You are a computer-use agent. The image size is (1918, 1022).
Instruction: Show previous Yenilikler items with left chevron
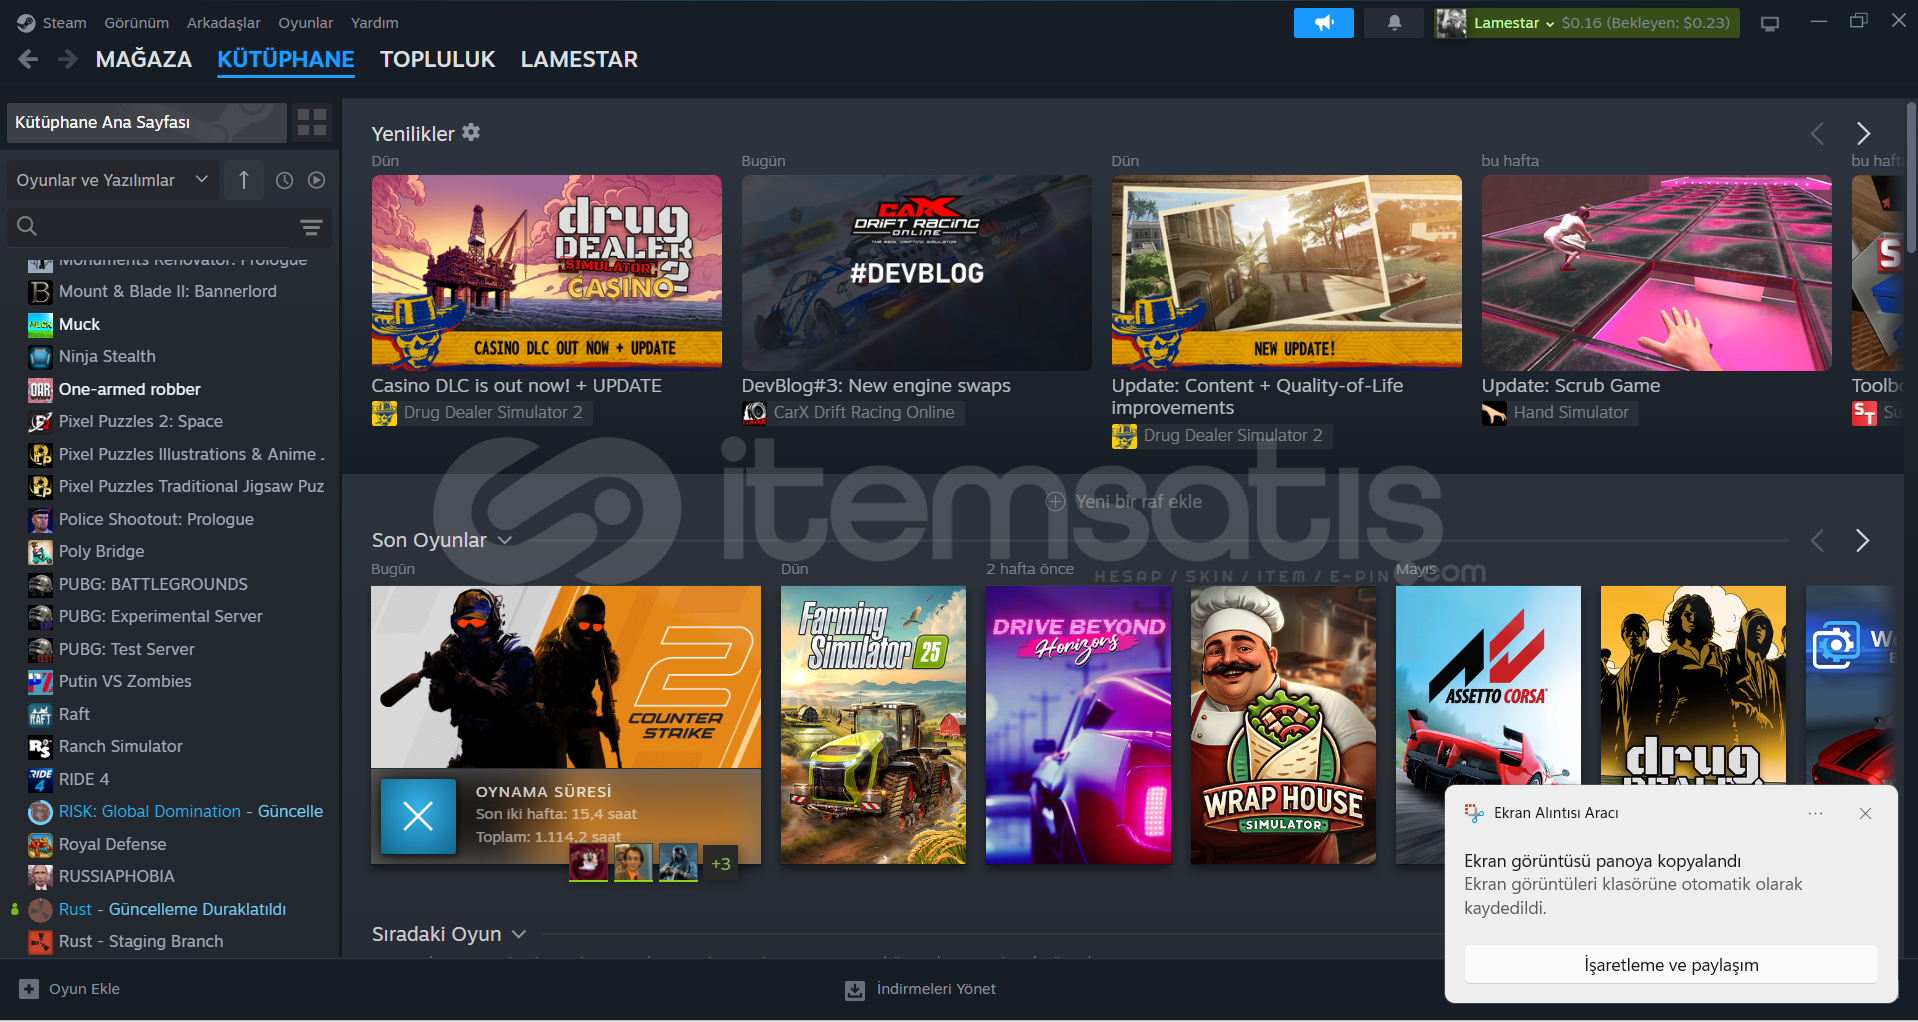click(x=1817, y=133)
